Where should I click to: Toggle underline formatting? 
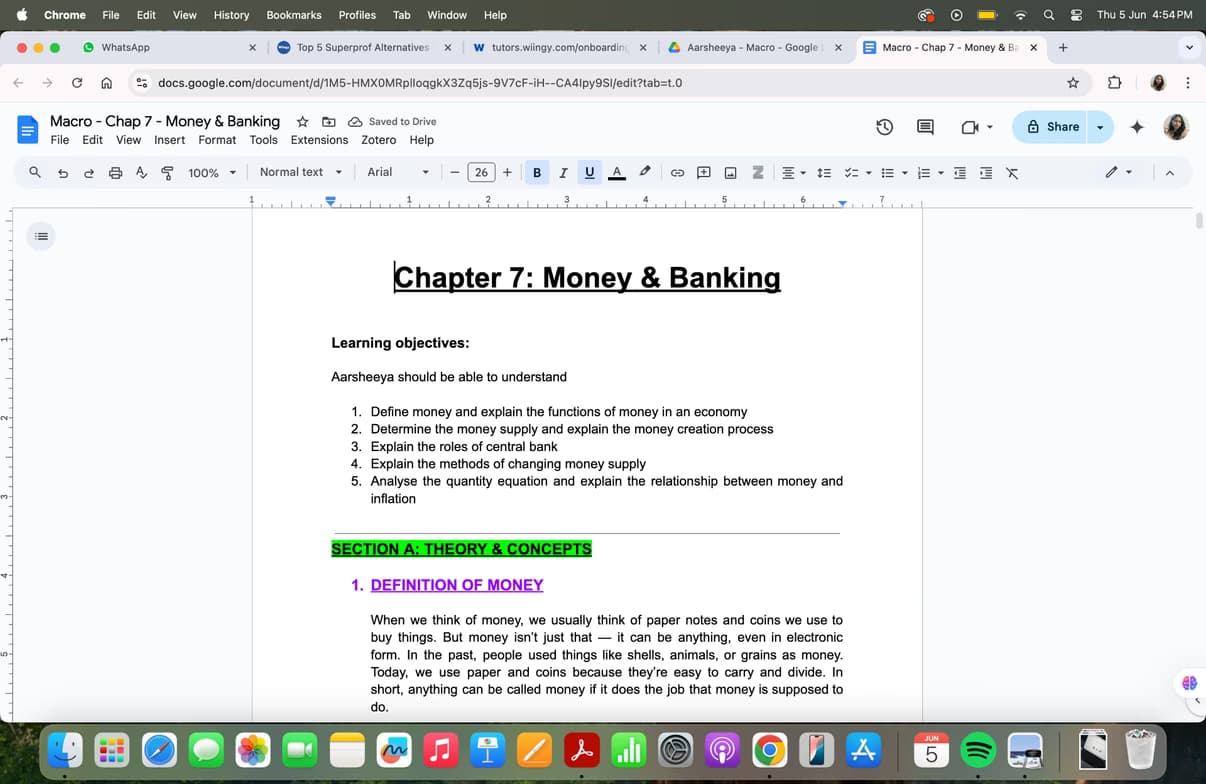point(589,172)
